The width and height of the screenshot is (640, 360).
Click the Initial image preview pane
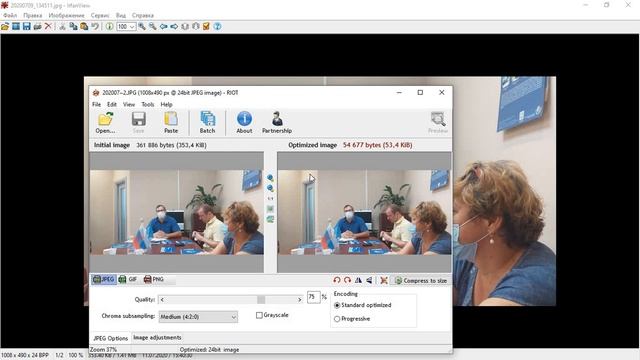coord(177,212)
